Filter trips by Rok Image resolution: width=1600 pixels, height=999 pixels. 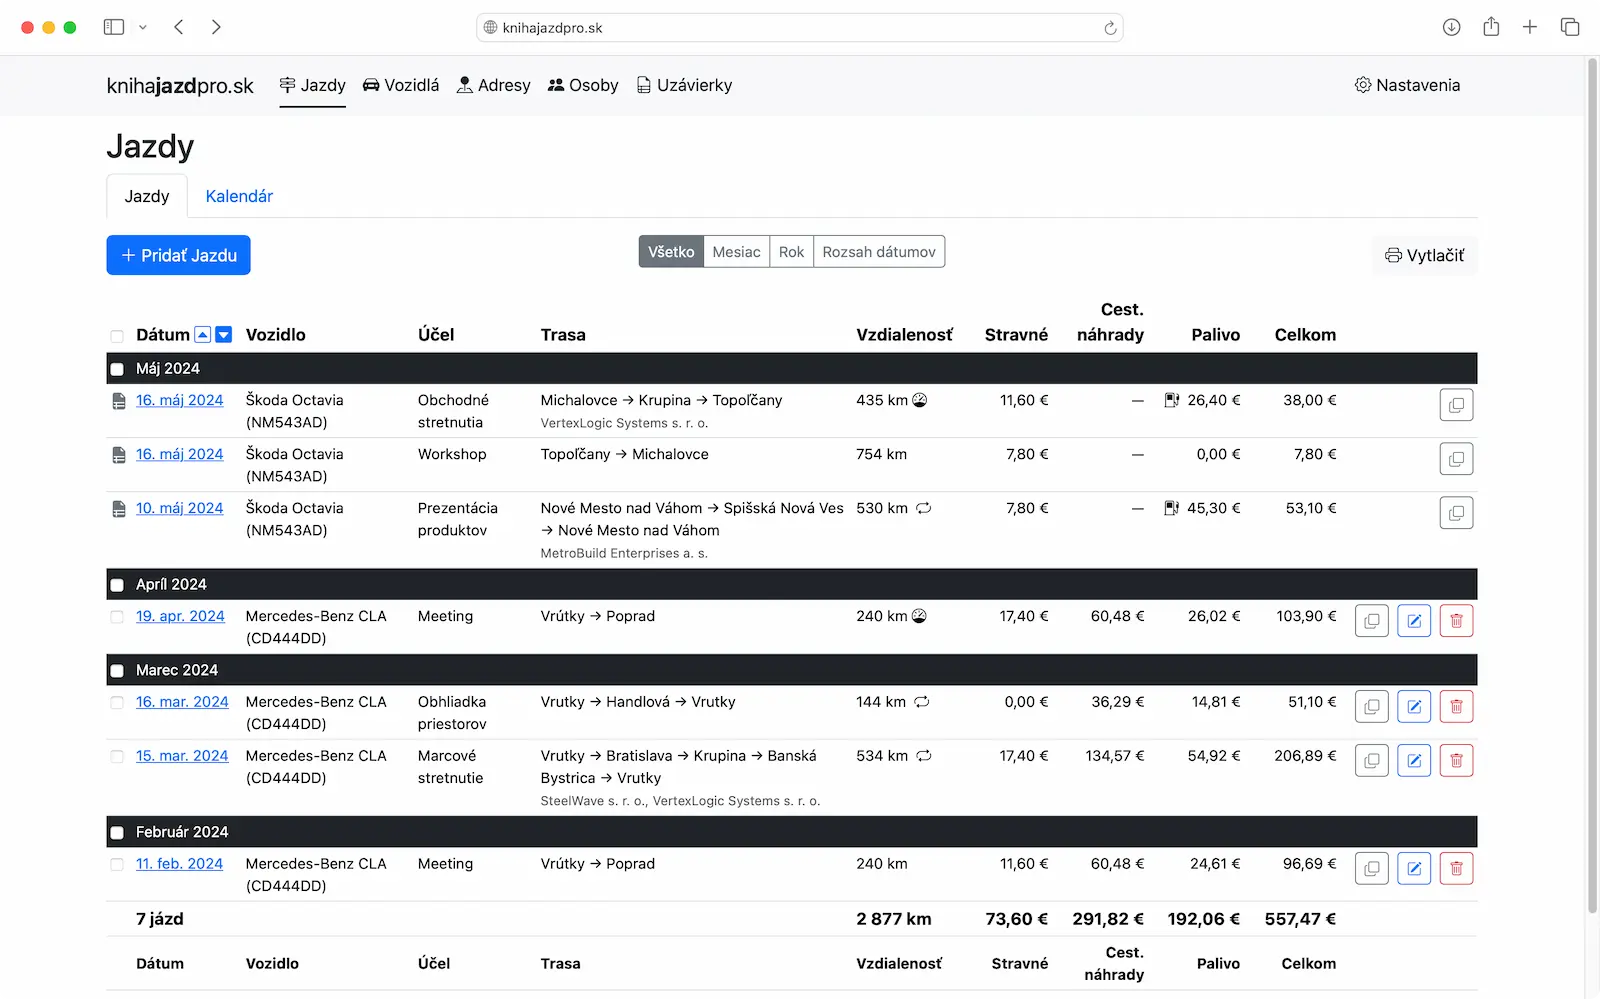tap(791, 252)
